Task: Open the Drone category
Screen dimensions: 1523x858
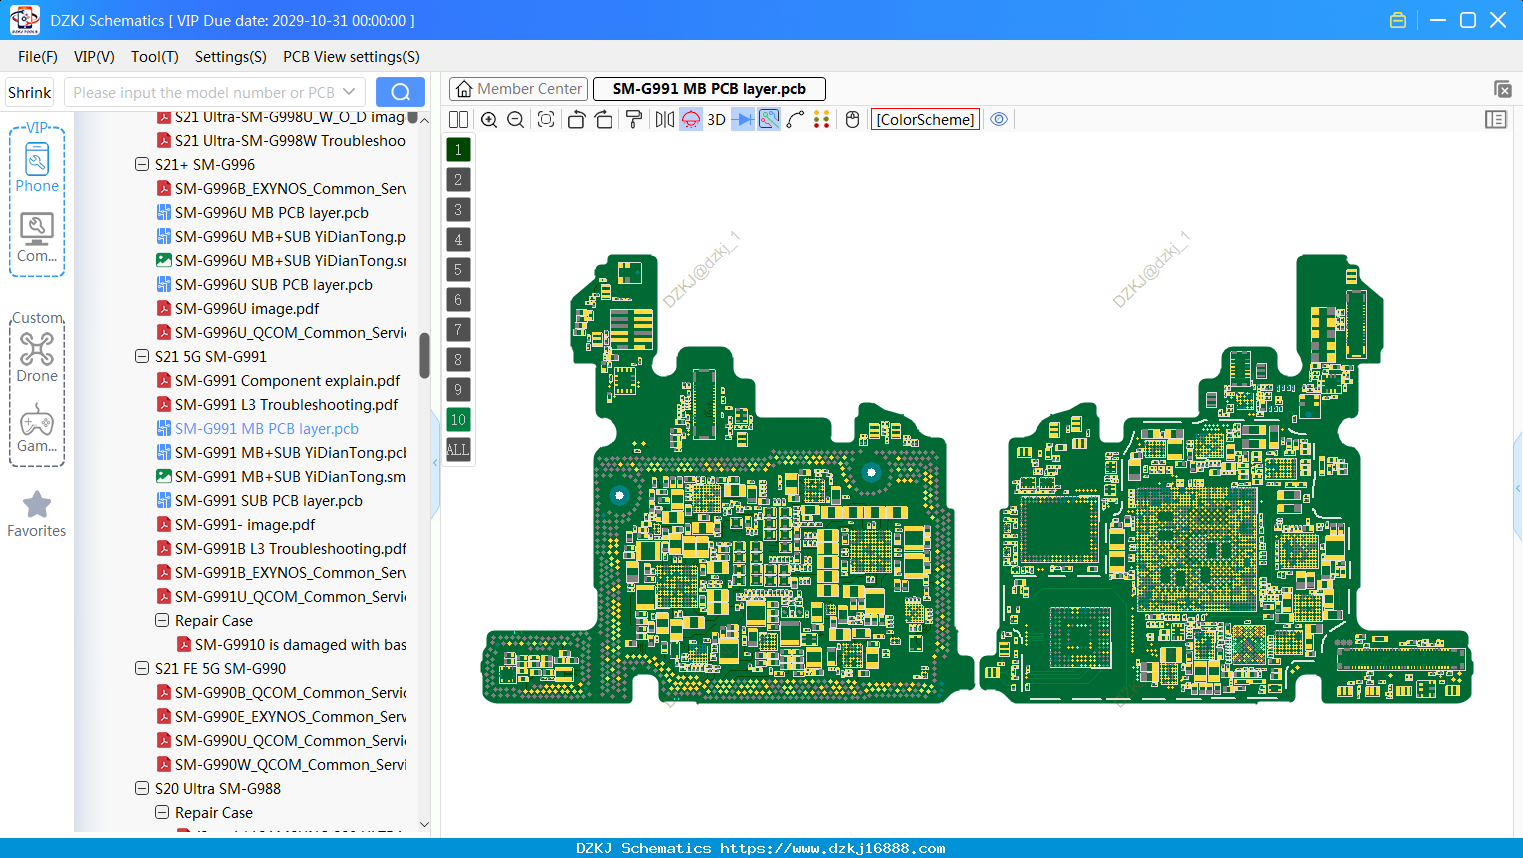Action: (37, 357)
